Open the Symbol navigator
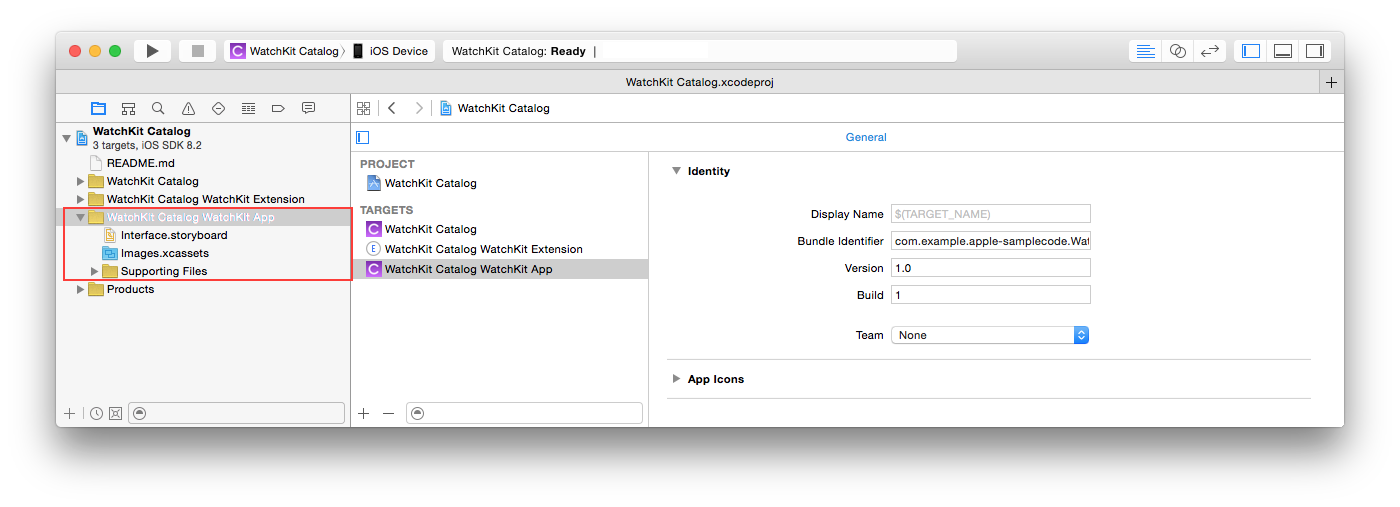1400x507 pixels. [x=128, y=108]
